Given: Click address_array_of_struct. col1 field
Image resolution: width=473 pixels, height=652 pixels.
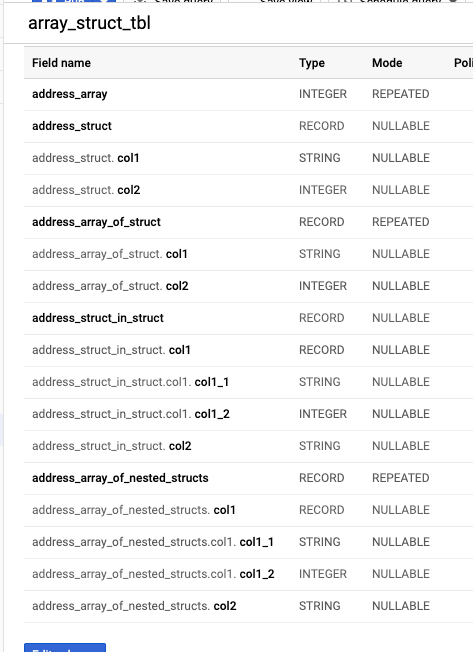Looking at the screenshot, I should click(x=110, y=254).
